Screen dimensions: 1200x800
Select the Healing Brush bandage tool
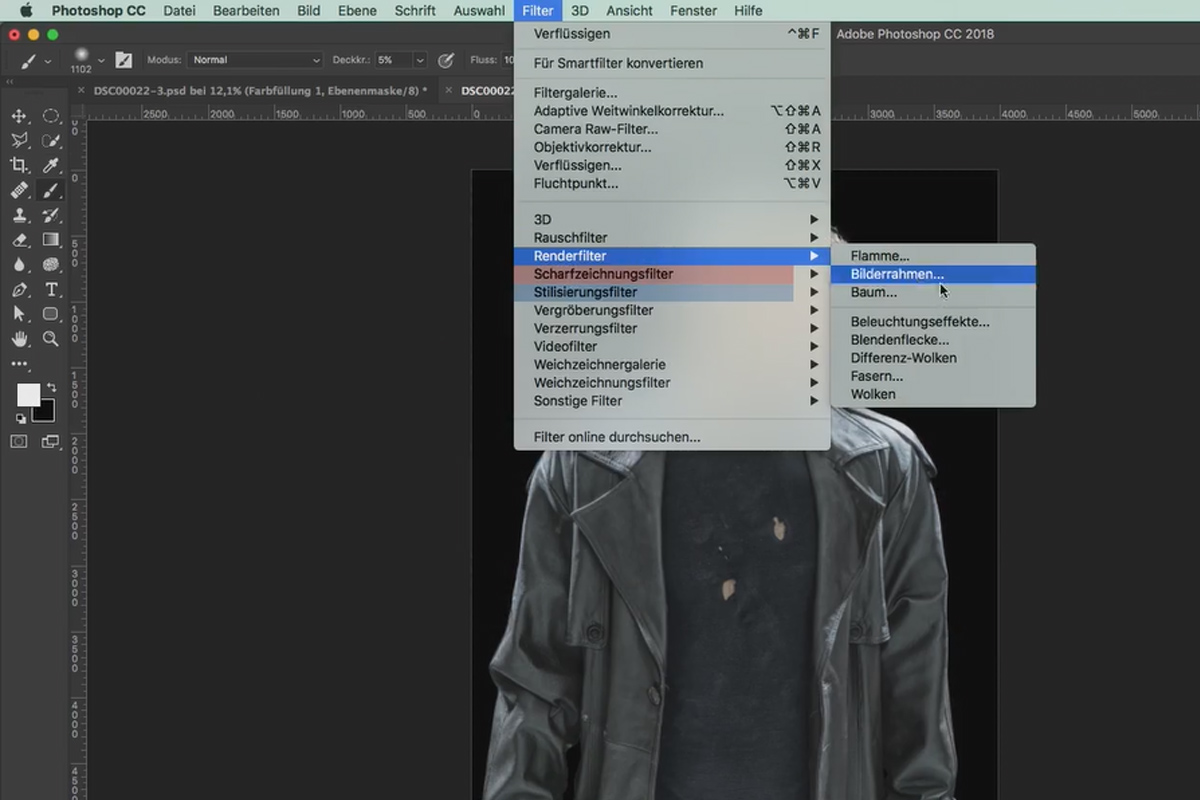(x=19, y=190)
